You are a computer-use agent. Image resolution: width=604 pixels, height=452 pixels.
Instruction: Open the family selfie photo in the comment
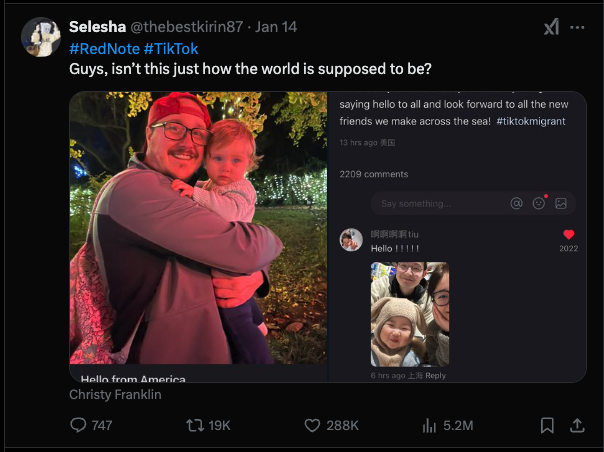pos(409,314)
